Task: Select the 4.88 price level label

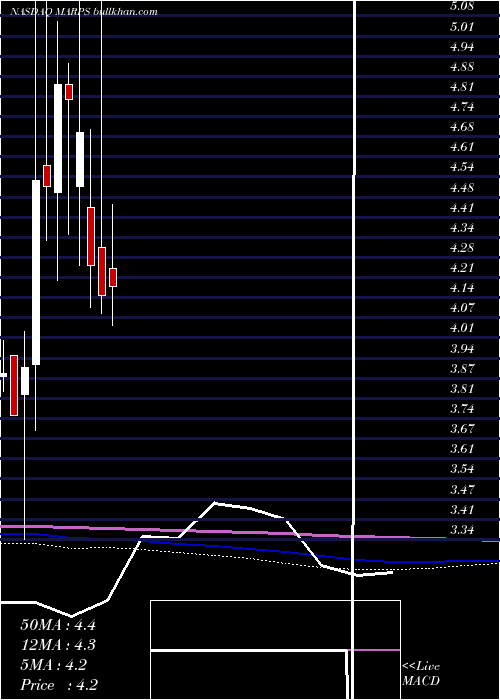Action: tap(462, 67)
